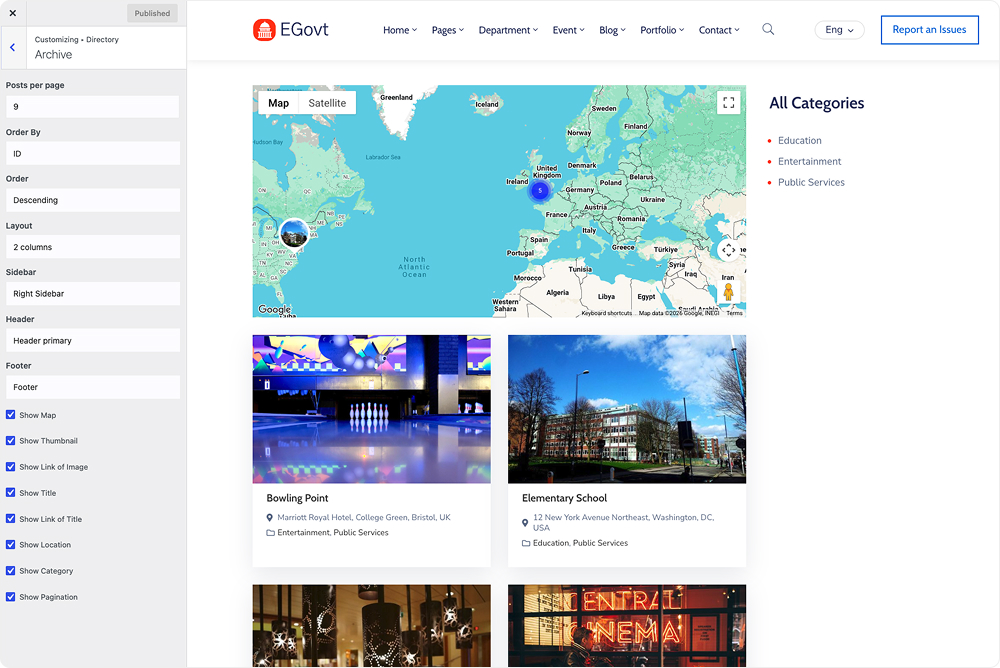Click the Published button

(152, 13)
